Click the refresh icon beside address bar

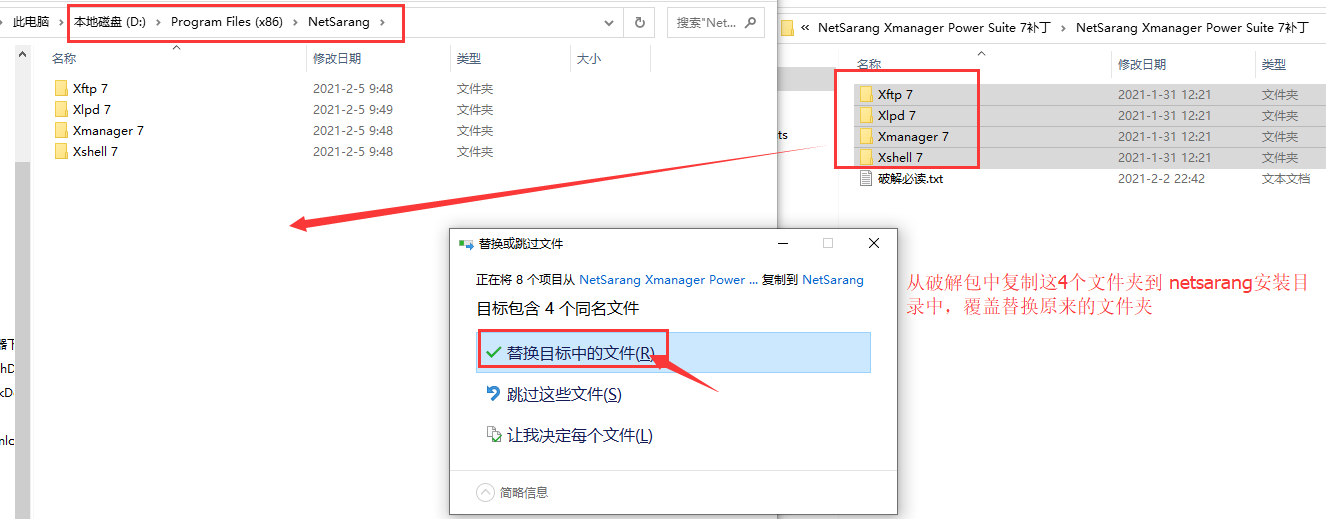click(x=640, y=21)
